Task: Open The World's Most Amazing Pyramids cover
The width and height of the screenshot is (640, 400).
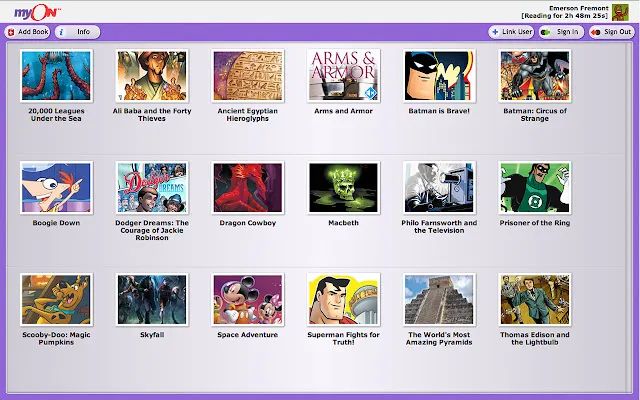Action: pyautogui.click(x=439, y=300)
